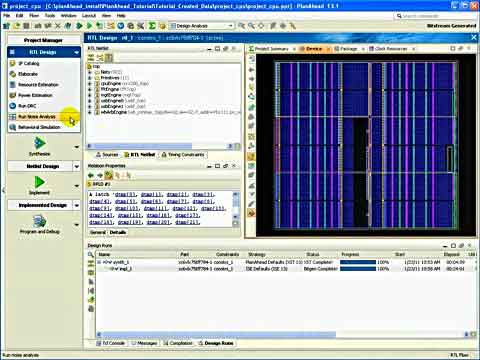Launch Power Estimation from the sidebar

tap(35, 95)
